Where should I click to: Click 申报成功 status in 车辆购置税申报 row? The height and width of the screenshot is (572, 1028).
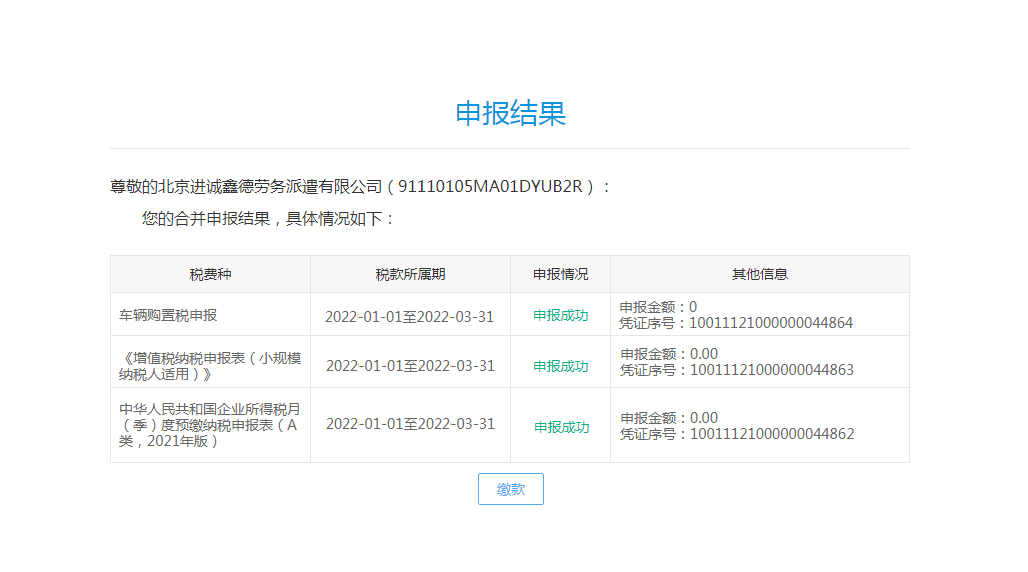[x=561, y=316]
